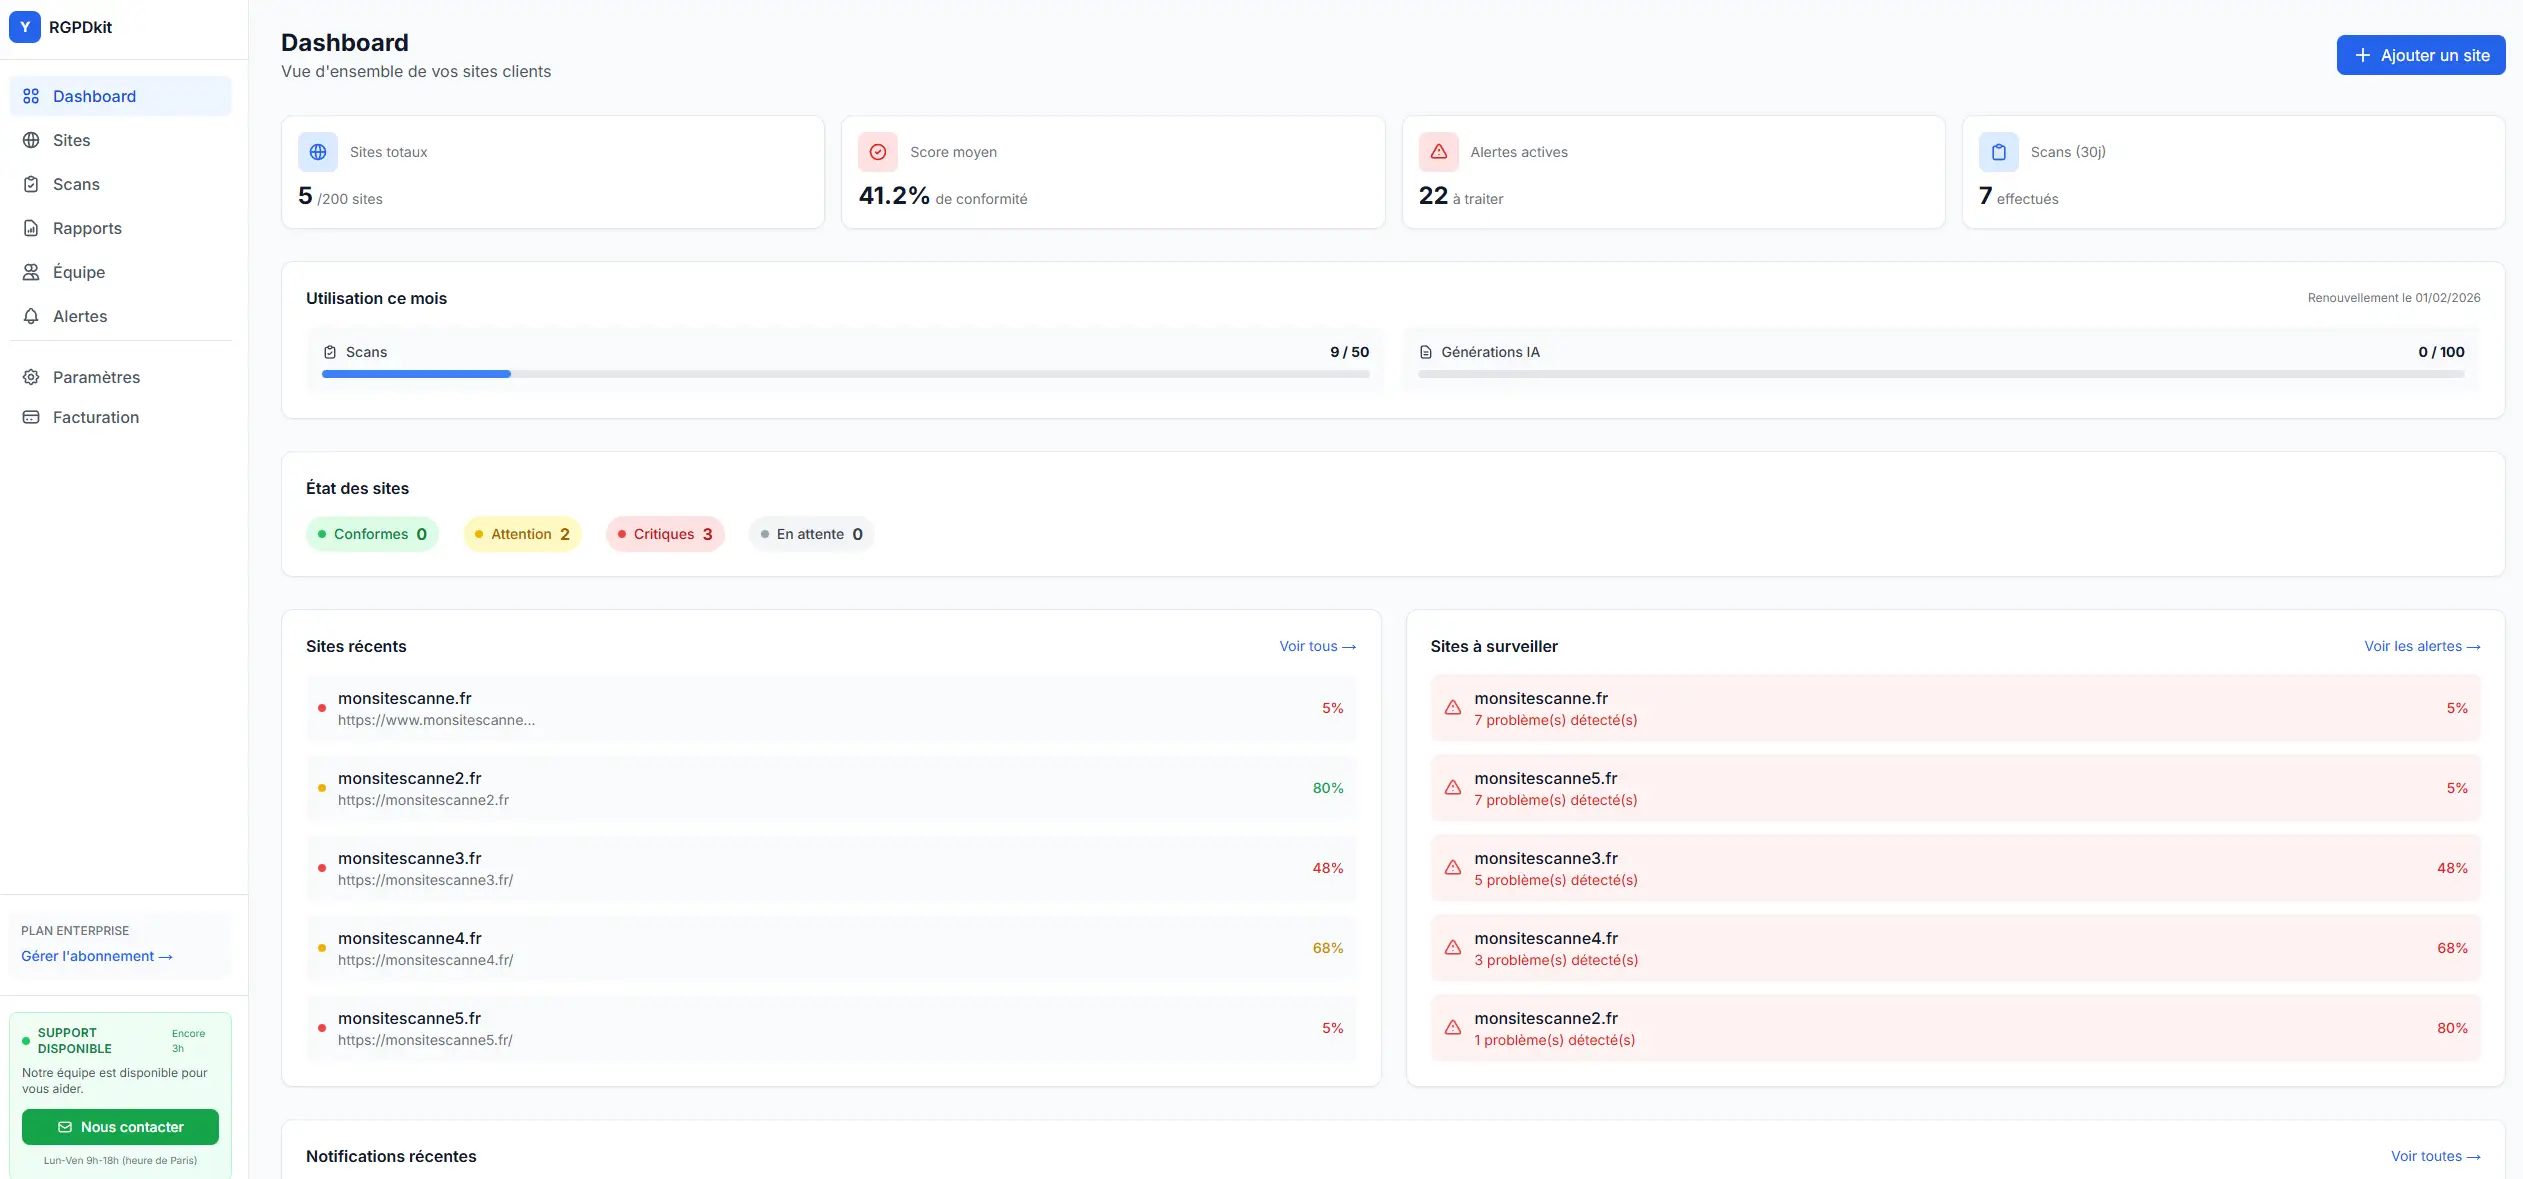
Task: Click the 22 à traiter alerts count
Action: pos(1461,196)
